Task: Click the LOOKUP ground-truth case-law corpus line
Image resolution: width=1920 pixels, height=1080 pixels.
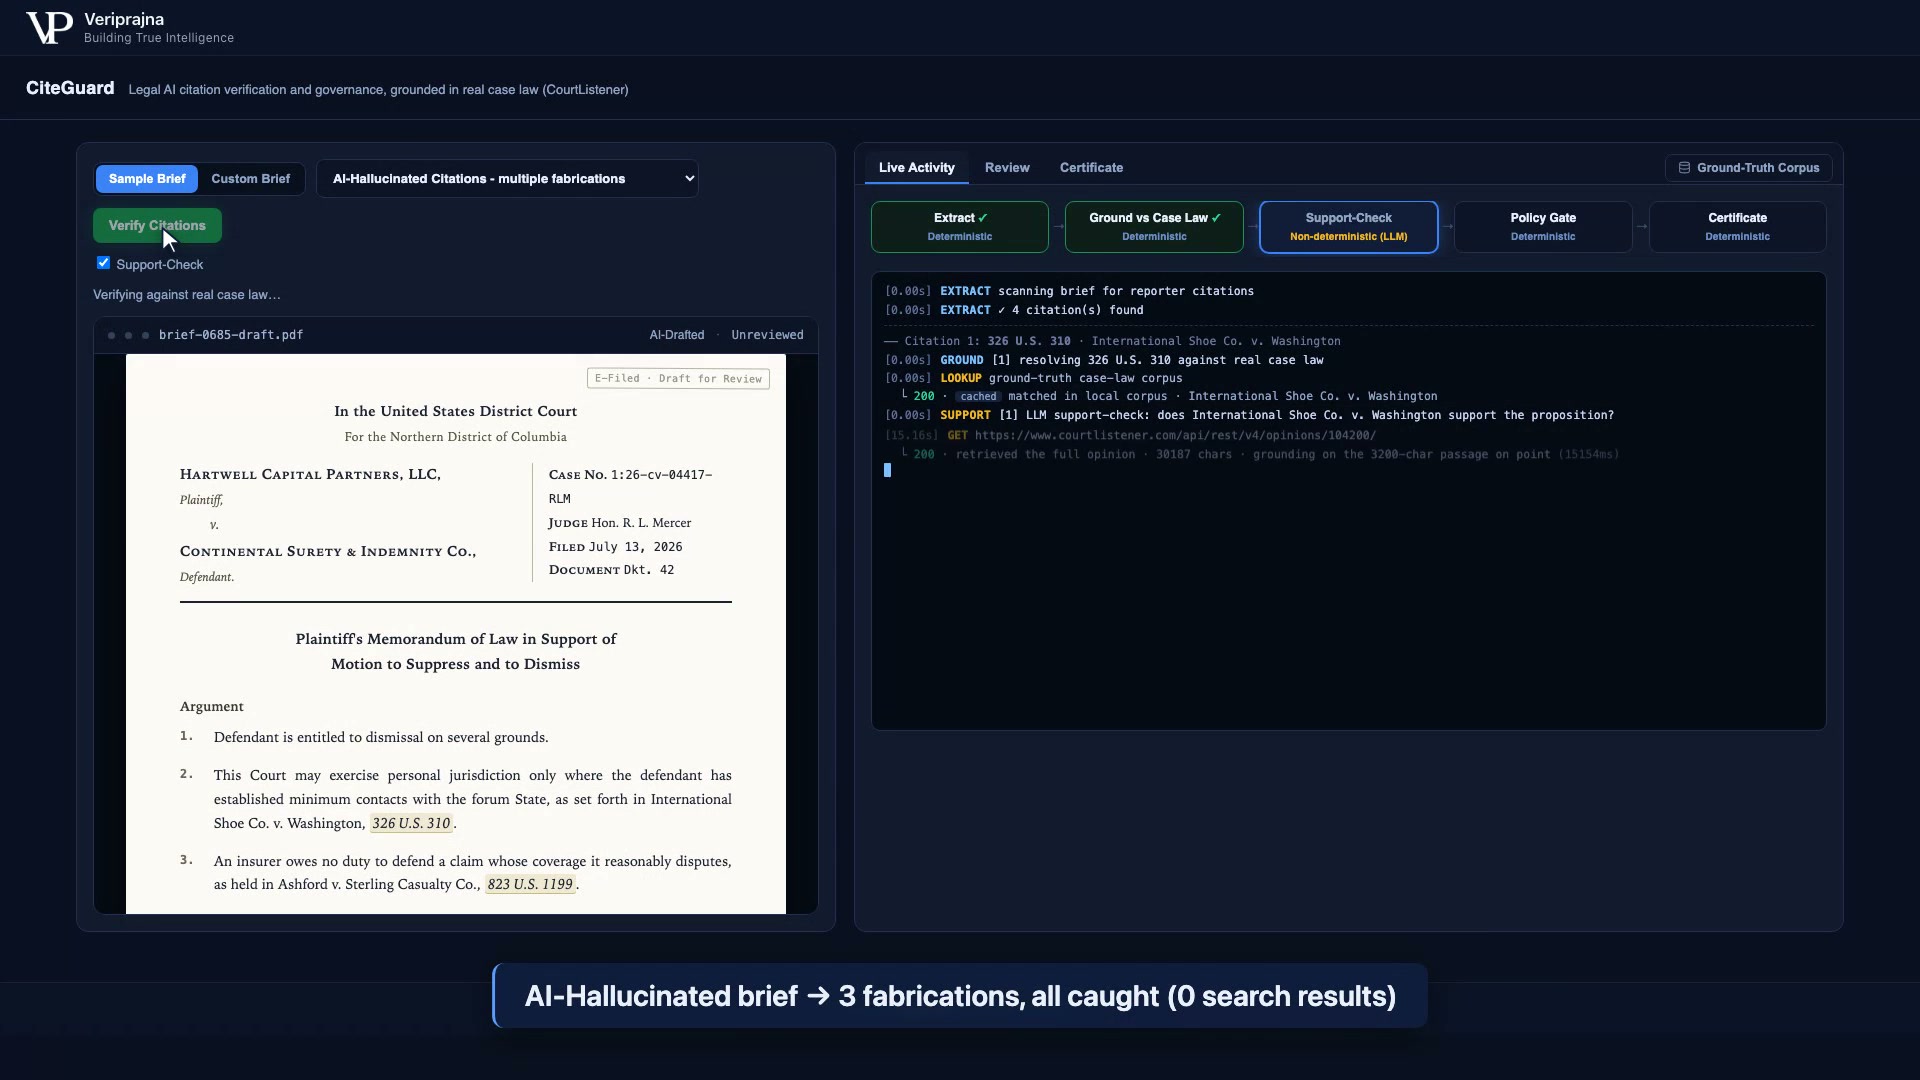Action: point(1033,379)
